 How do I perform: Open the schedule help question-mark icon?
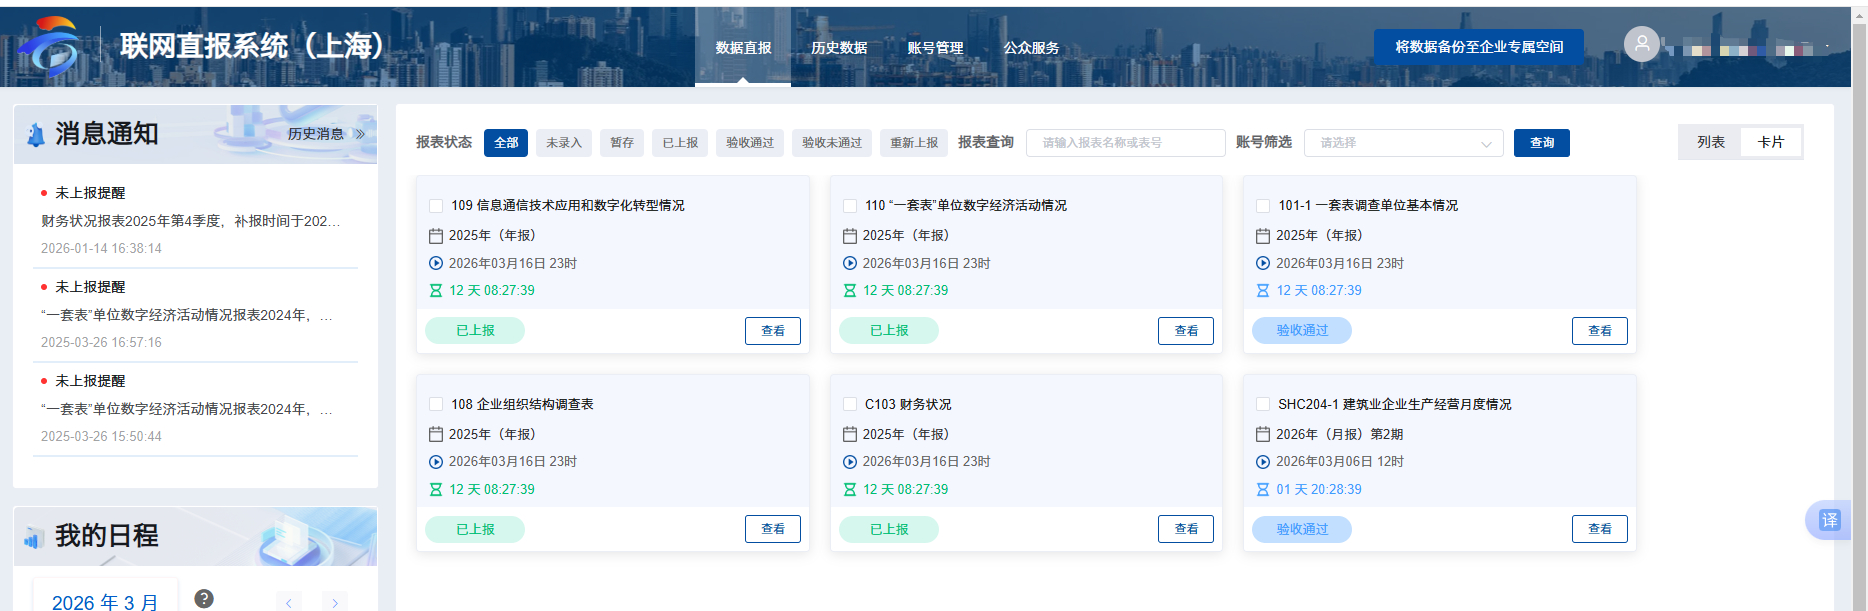coord(204,598)
